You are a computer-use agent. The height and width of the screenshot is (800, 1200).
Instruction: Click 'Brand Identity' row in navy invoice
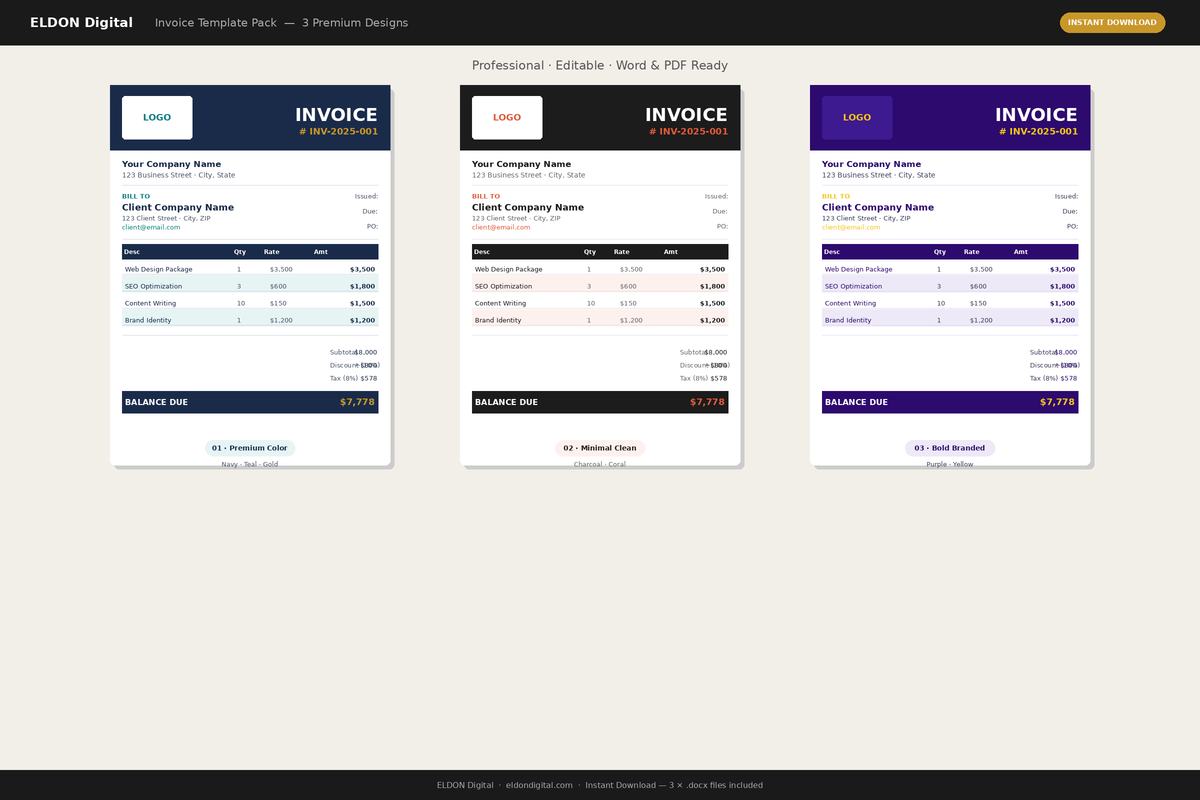click(x=250, y=320)
